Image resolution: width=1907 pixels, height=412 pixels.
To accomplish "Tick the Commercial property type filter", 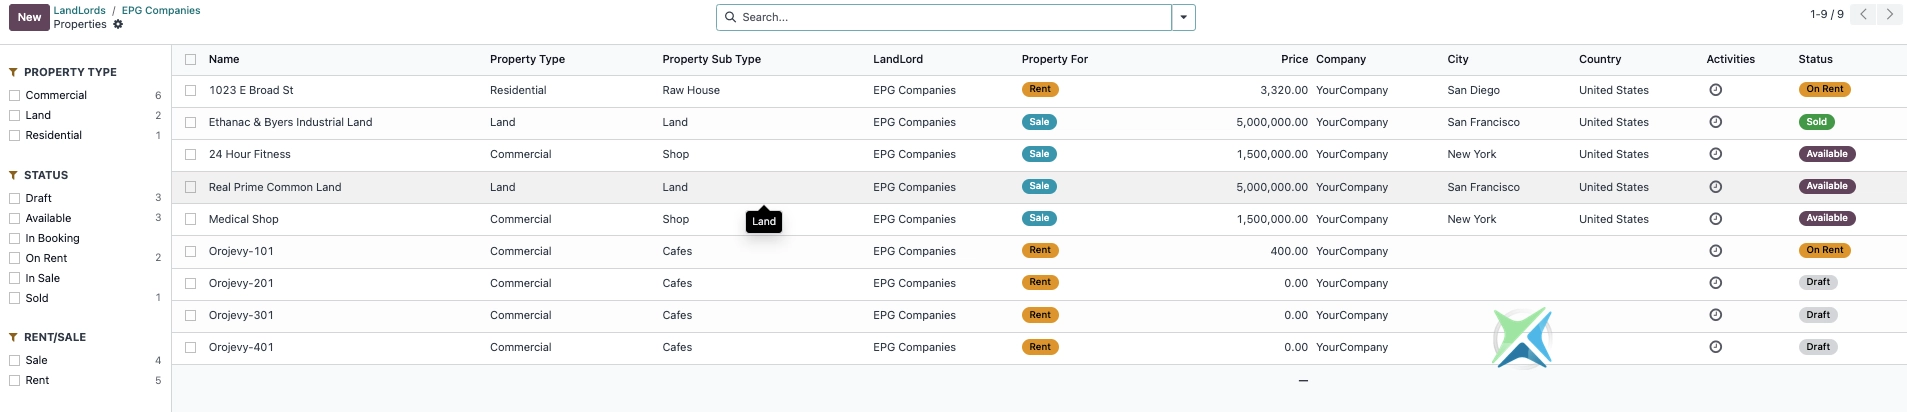I will pos(15,95).
